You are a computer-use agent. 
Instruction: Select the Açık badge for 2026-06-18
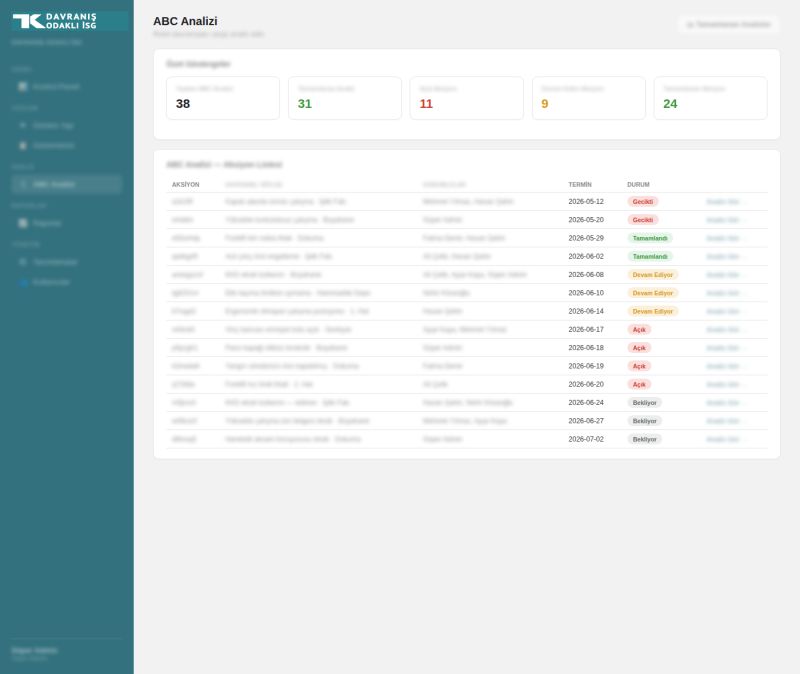pos(639,348)
